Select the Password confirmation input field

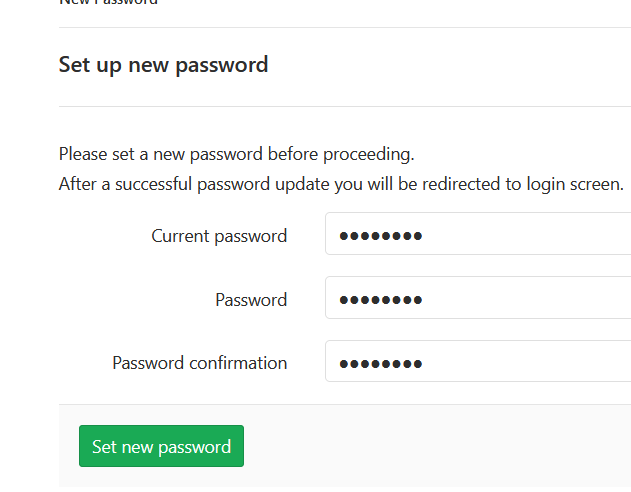(x=478, y=362)
